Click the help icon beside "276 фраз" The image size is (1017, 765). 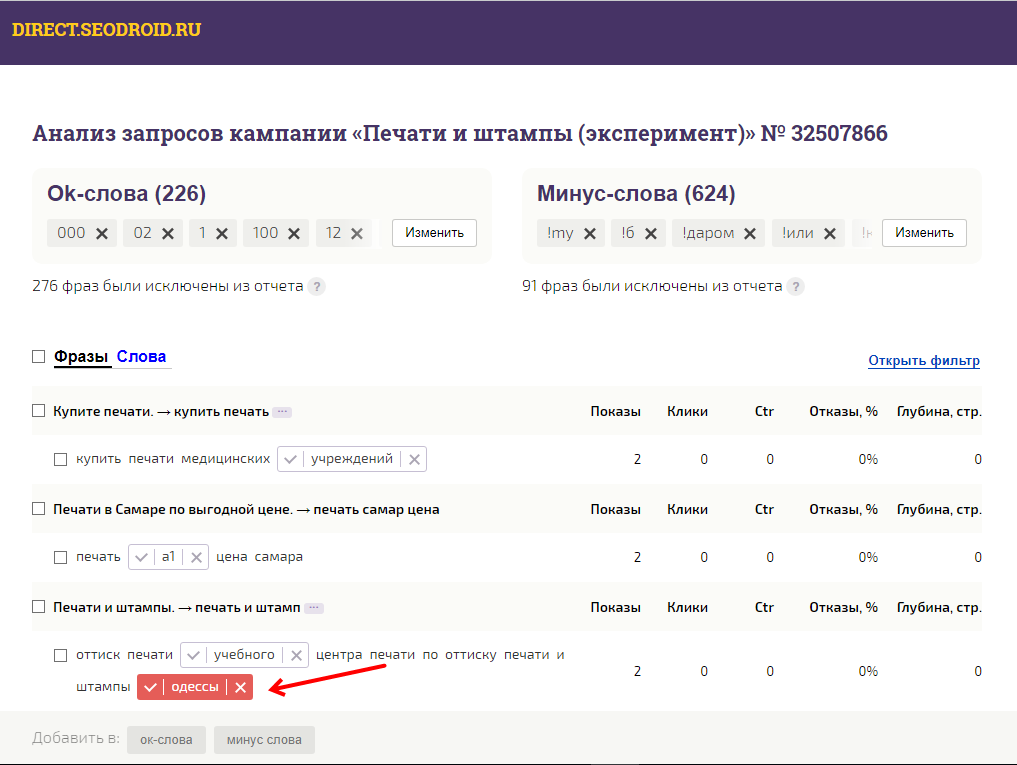pos(316,287)
